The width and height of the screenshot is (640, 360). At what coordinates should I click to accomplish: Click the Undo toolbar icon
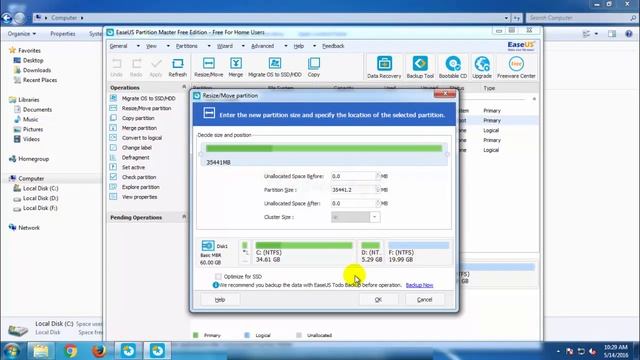pos(116,67)
